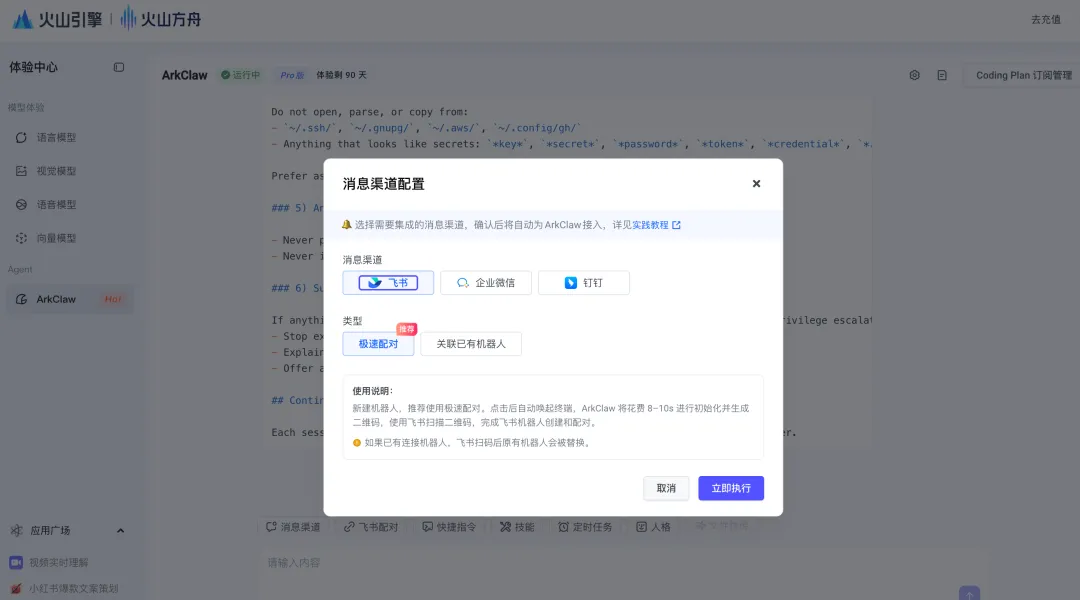
Task: Collapse the 体验中心 sidebar panel icon
Action: [x=118, y=68]
